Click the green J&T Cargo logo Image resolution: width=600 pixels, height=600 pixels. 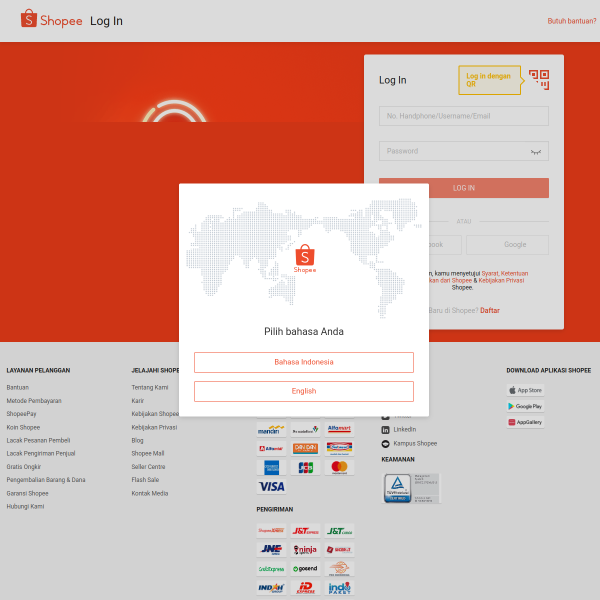339,530
